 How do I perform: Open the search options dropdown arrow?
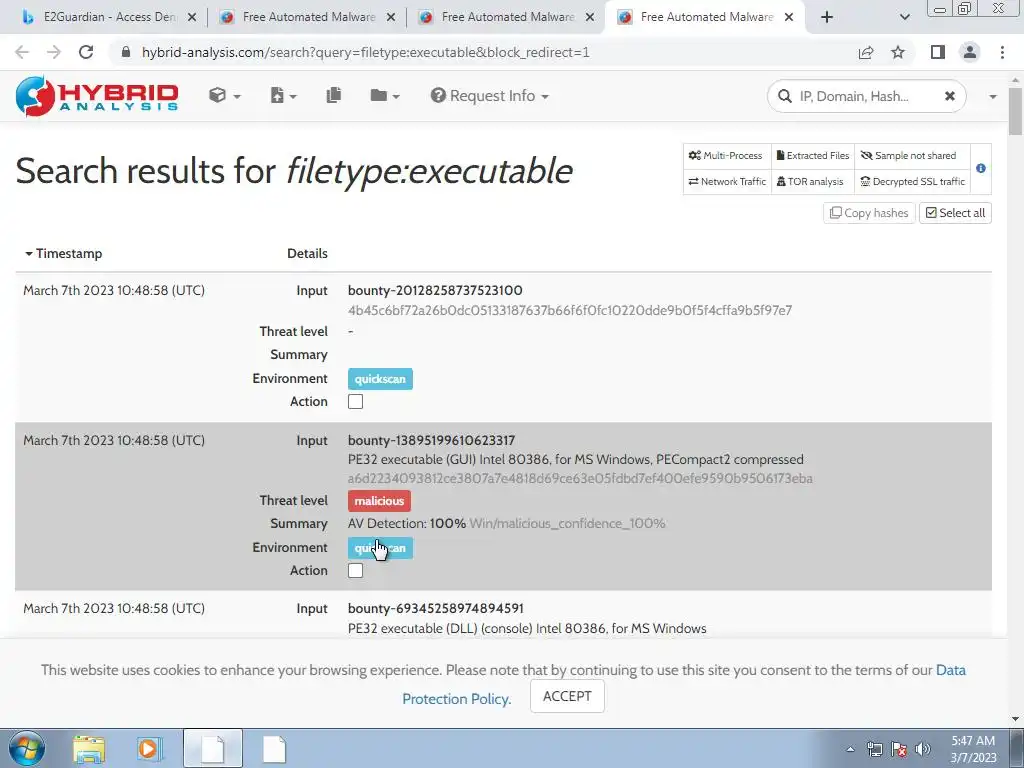pyautogui.click(x=993, y=97)
